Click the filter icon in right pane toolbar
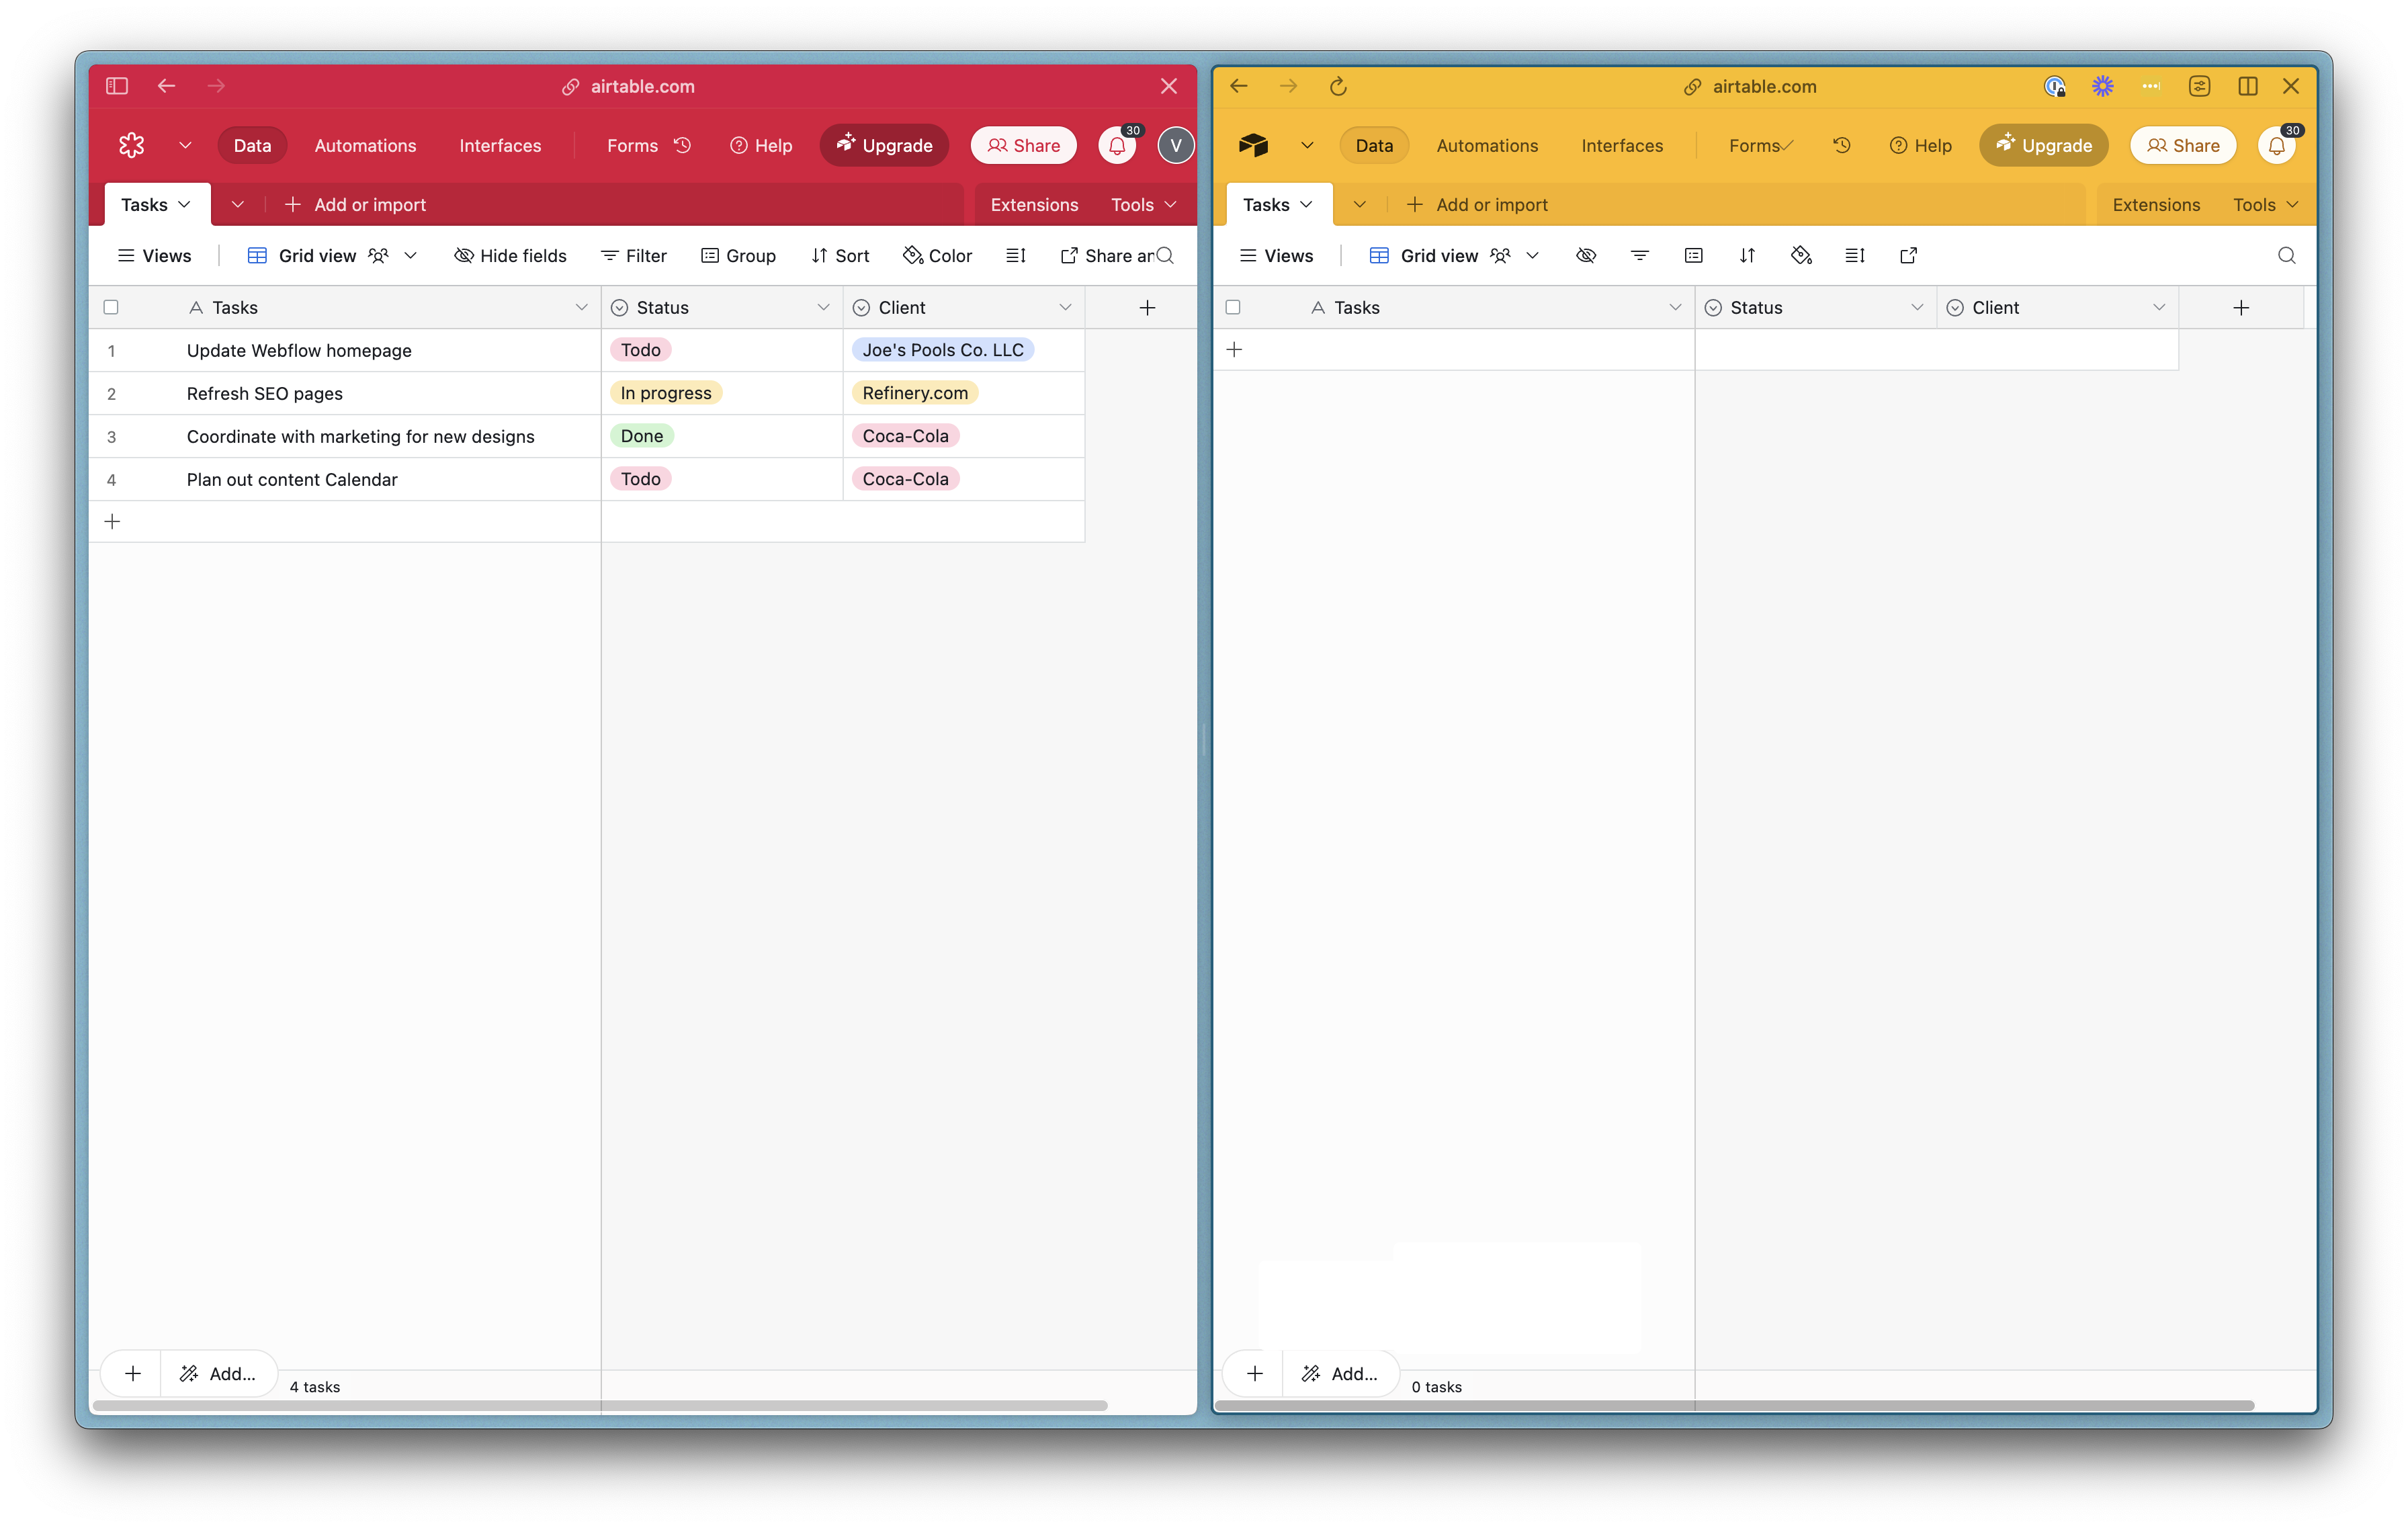Viewport: 2408px width, 1528px height. coord(1639,256)
